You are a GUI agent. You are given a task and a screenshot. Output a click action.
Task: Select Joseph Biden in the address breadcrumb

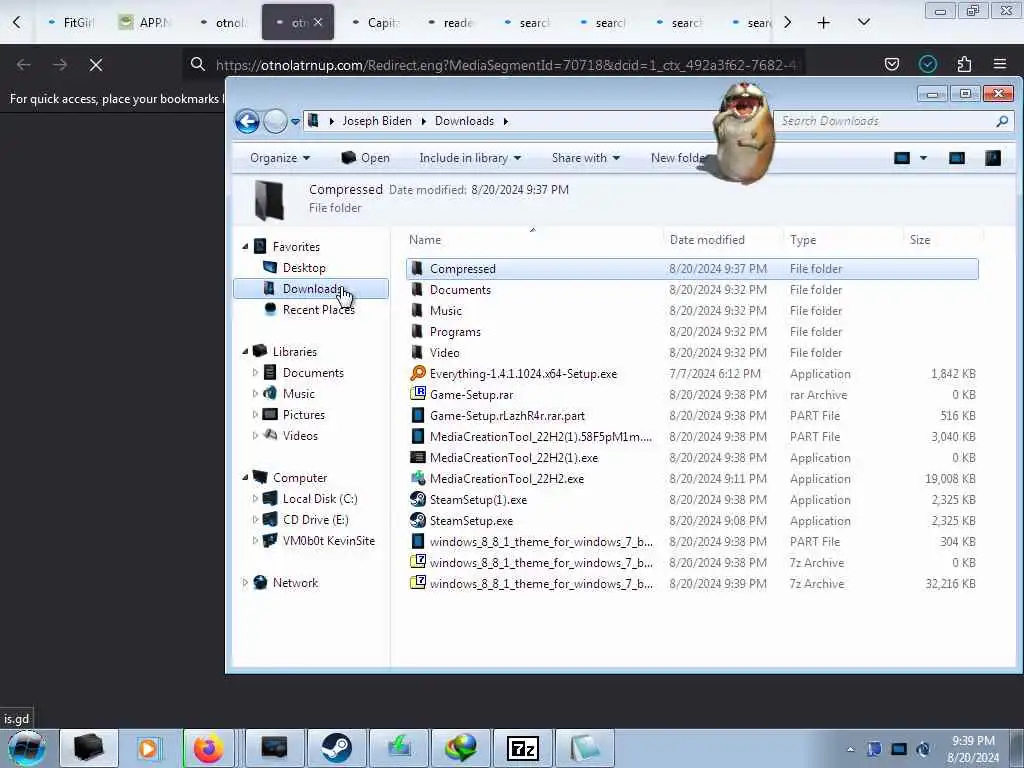pyautogui.click(x=377, y=121)
